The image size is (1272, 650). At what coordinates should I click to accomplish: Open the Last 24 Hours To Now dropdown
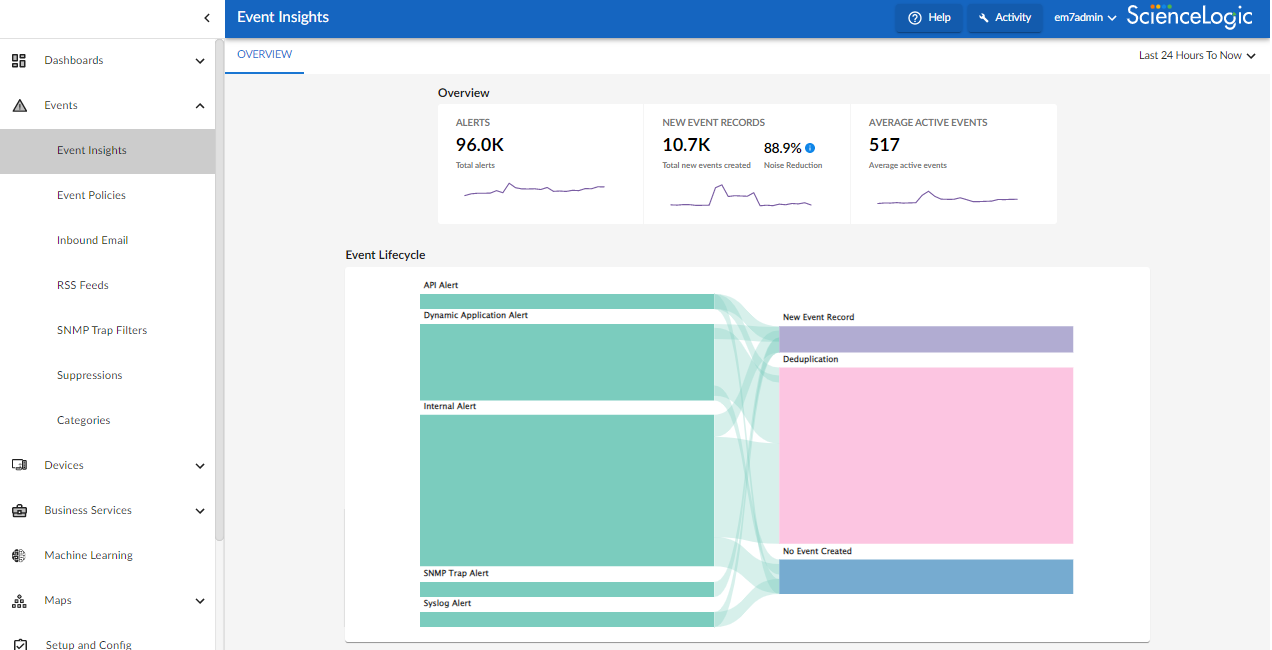(1196, 55)
